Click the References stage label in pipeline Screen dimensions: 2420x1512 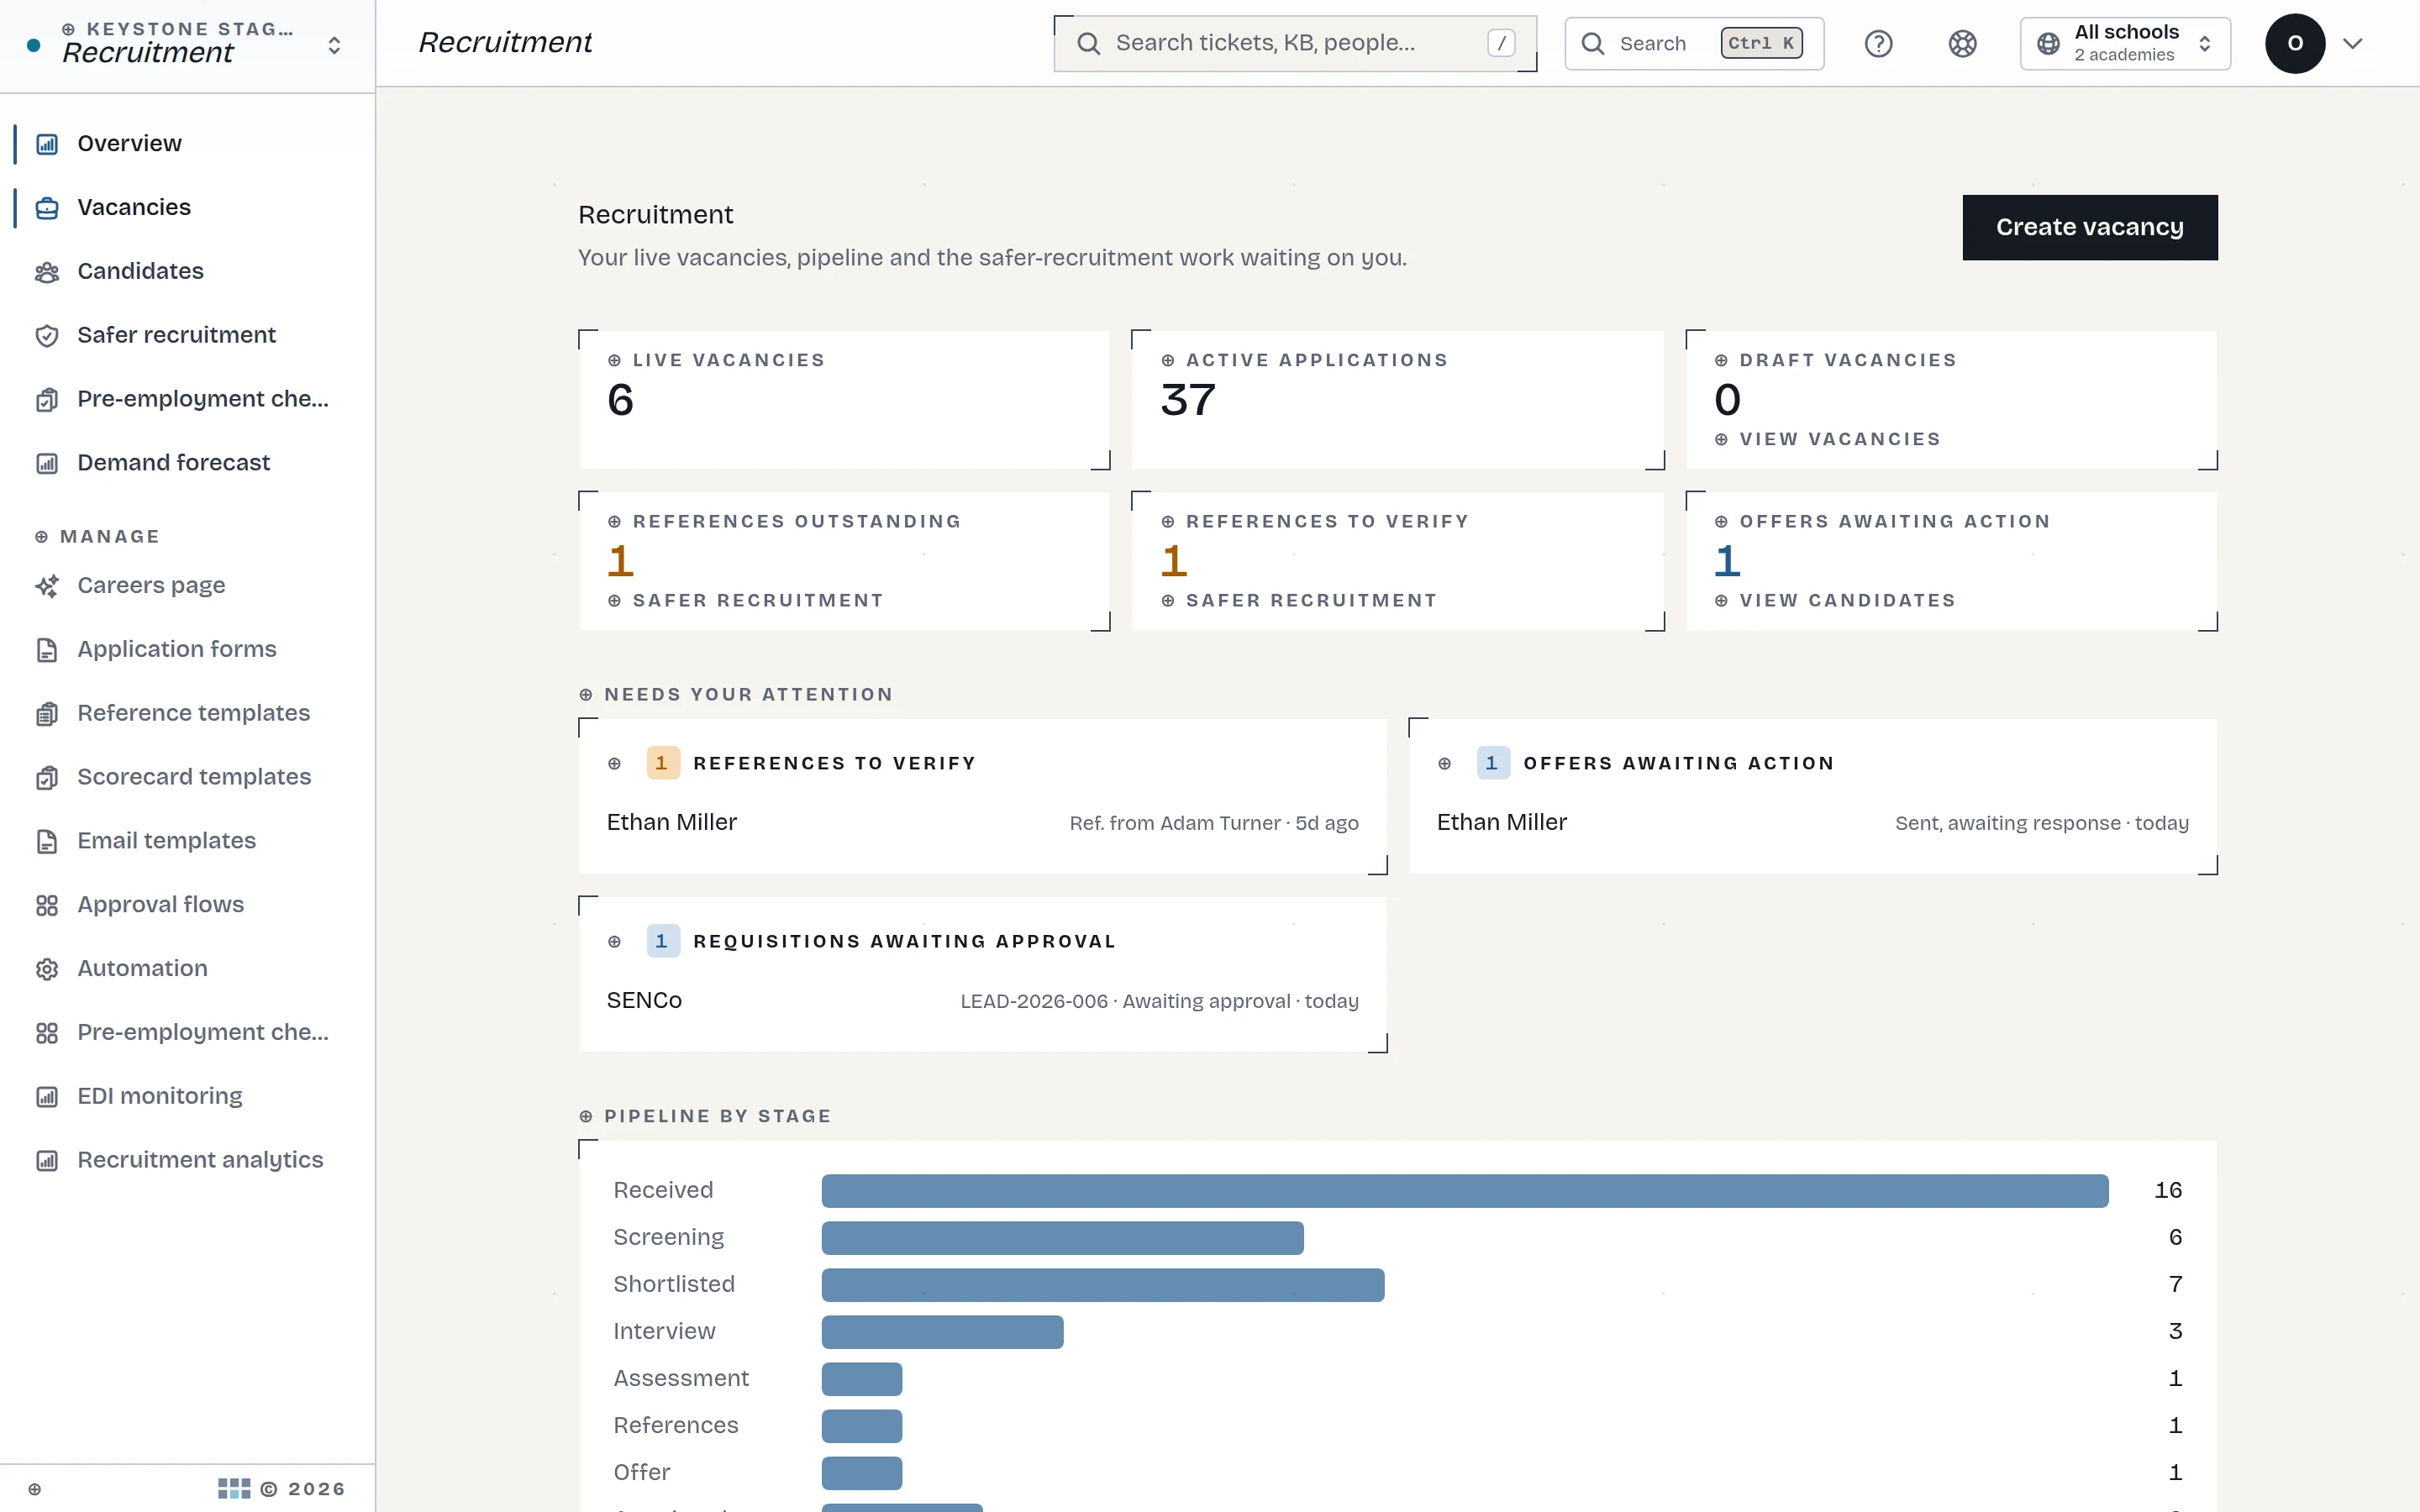click(x=675, y=1426)
